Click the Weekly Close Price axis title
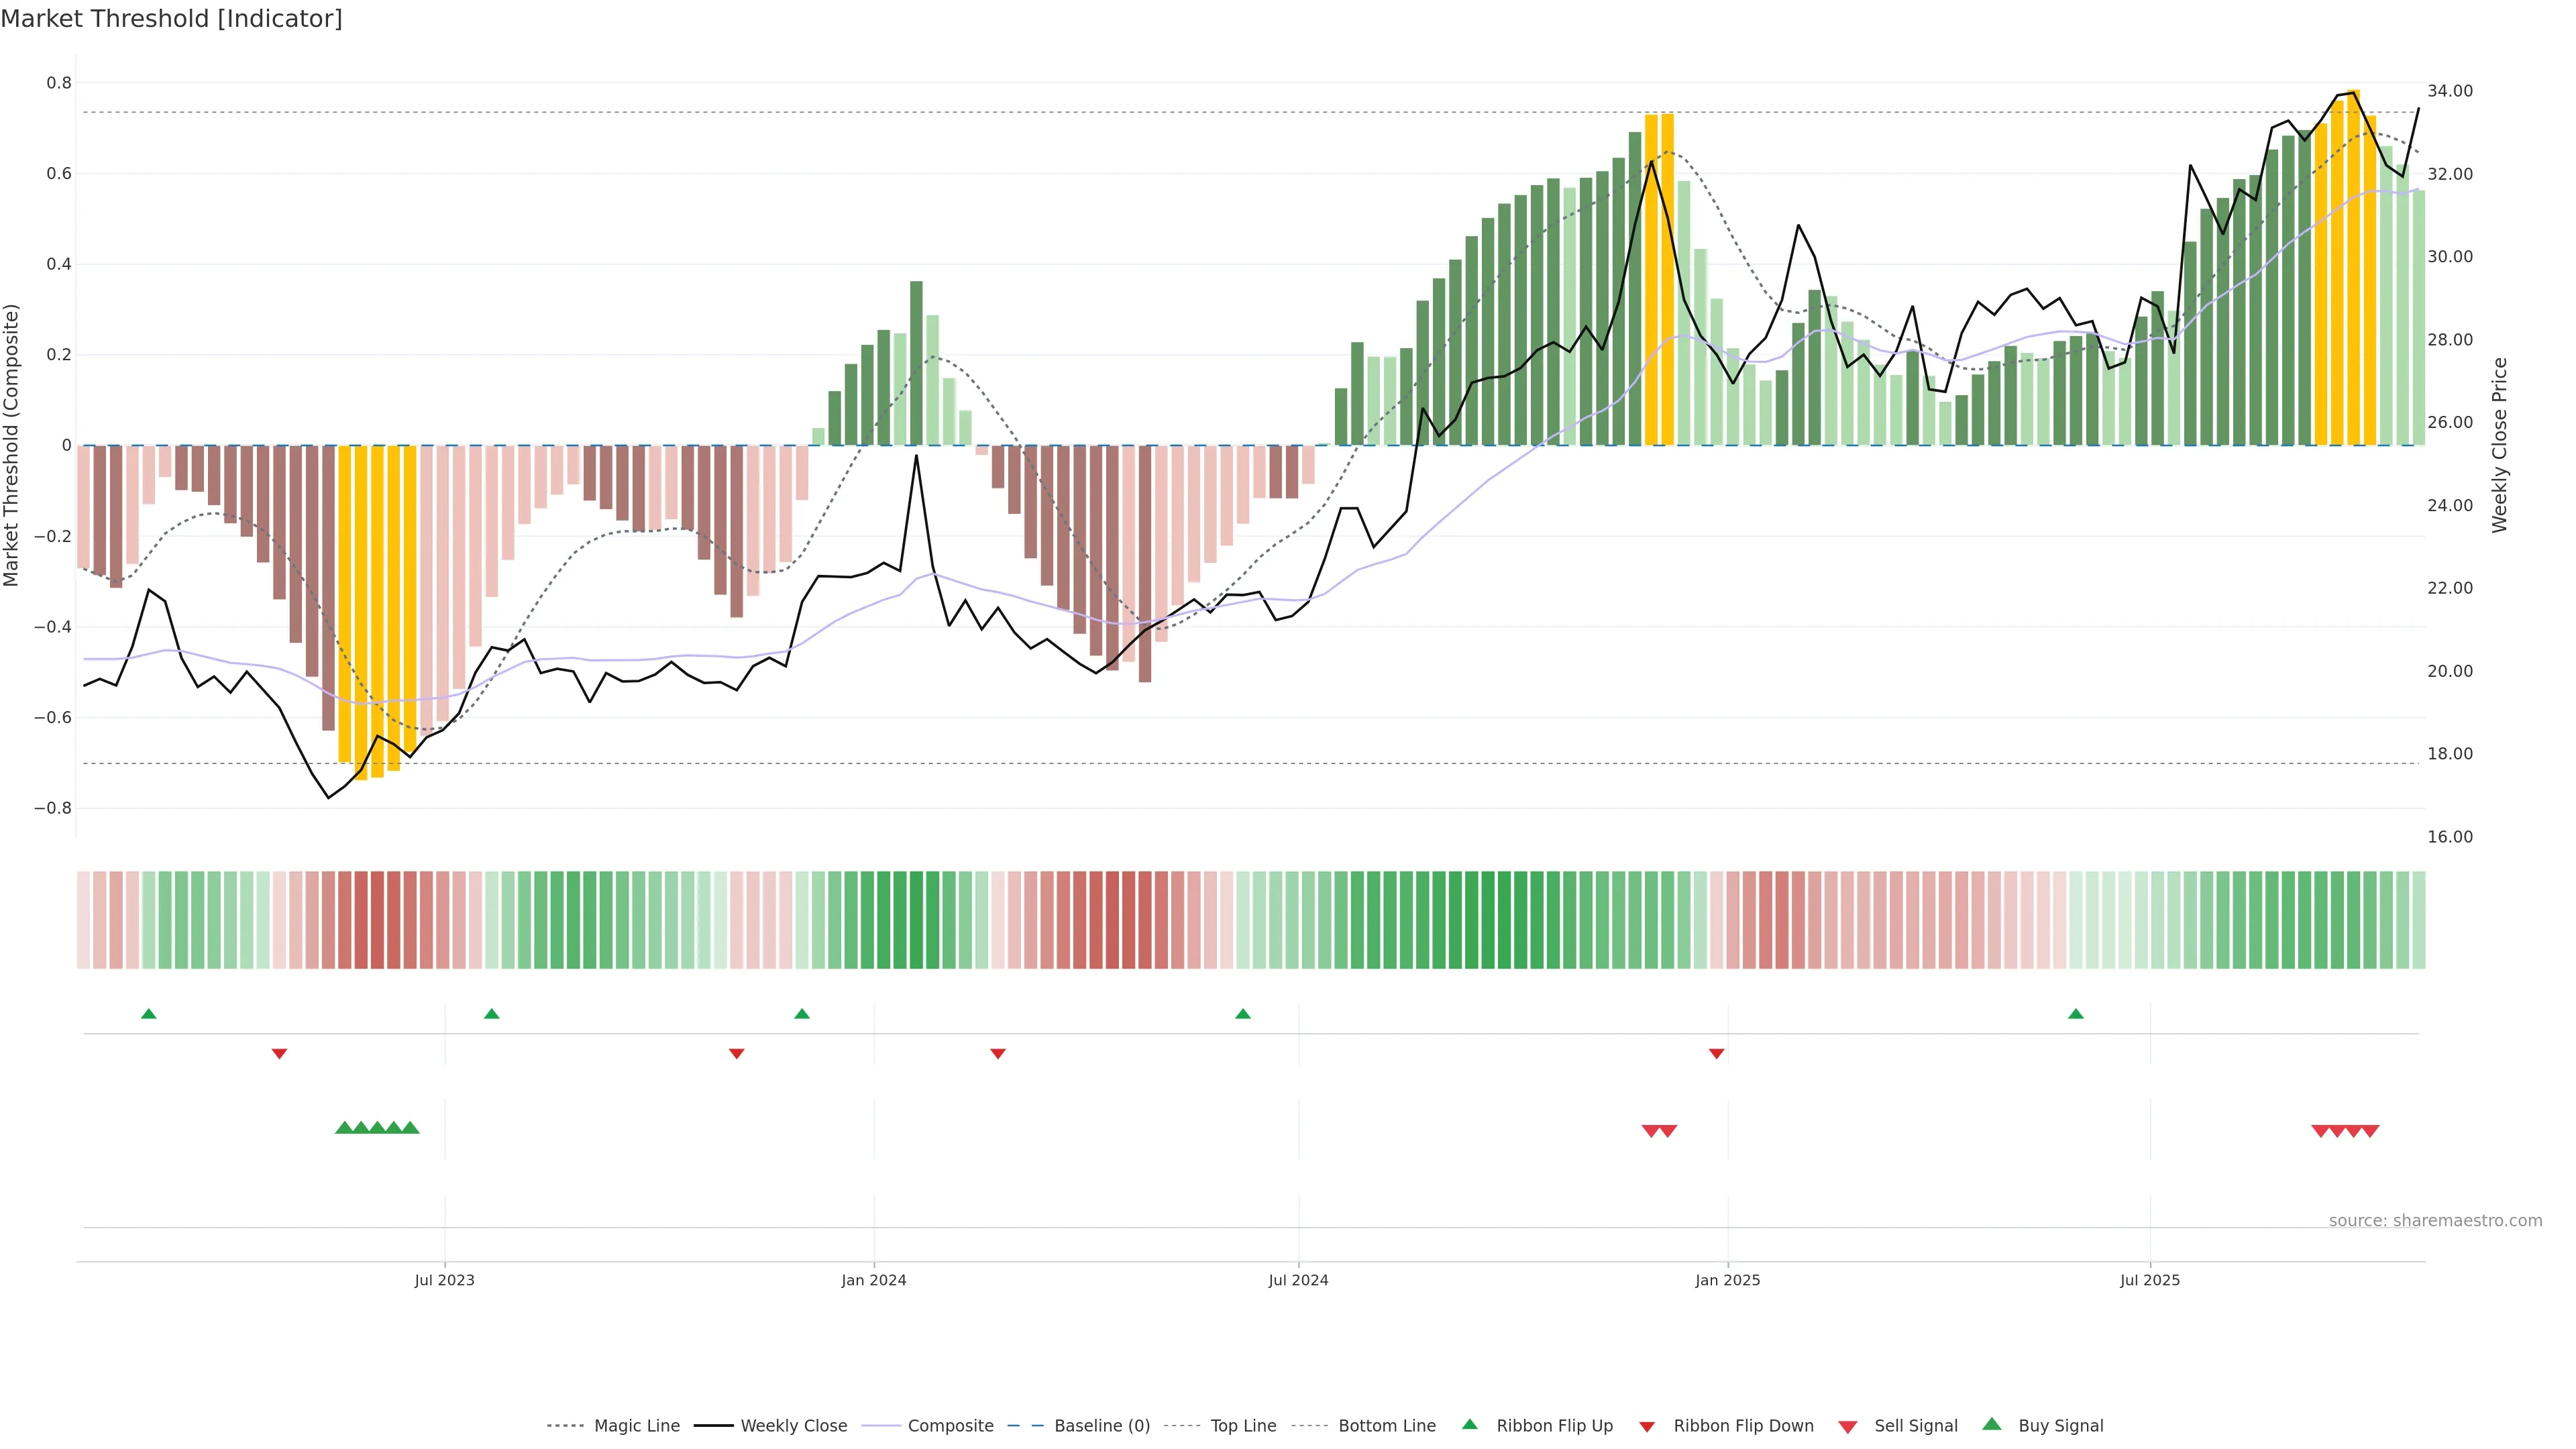This screenshot has width=2576, height=1449. click(2499, 445)
